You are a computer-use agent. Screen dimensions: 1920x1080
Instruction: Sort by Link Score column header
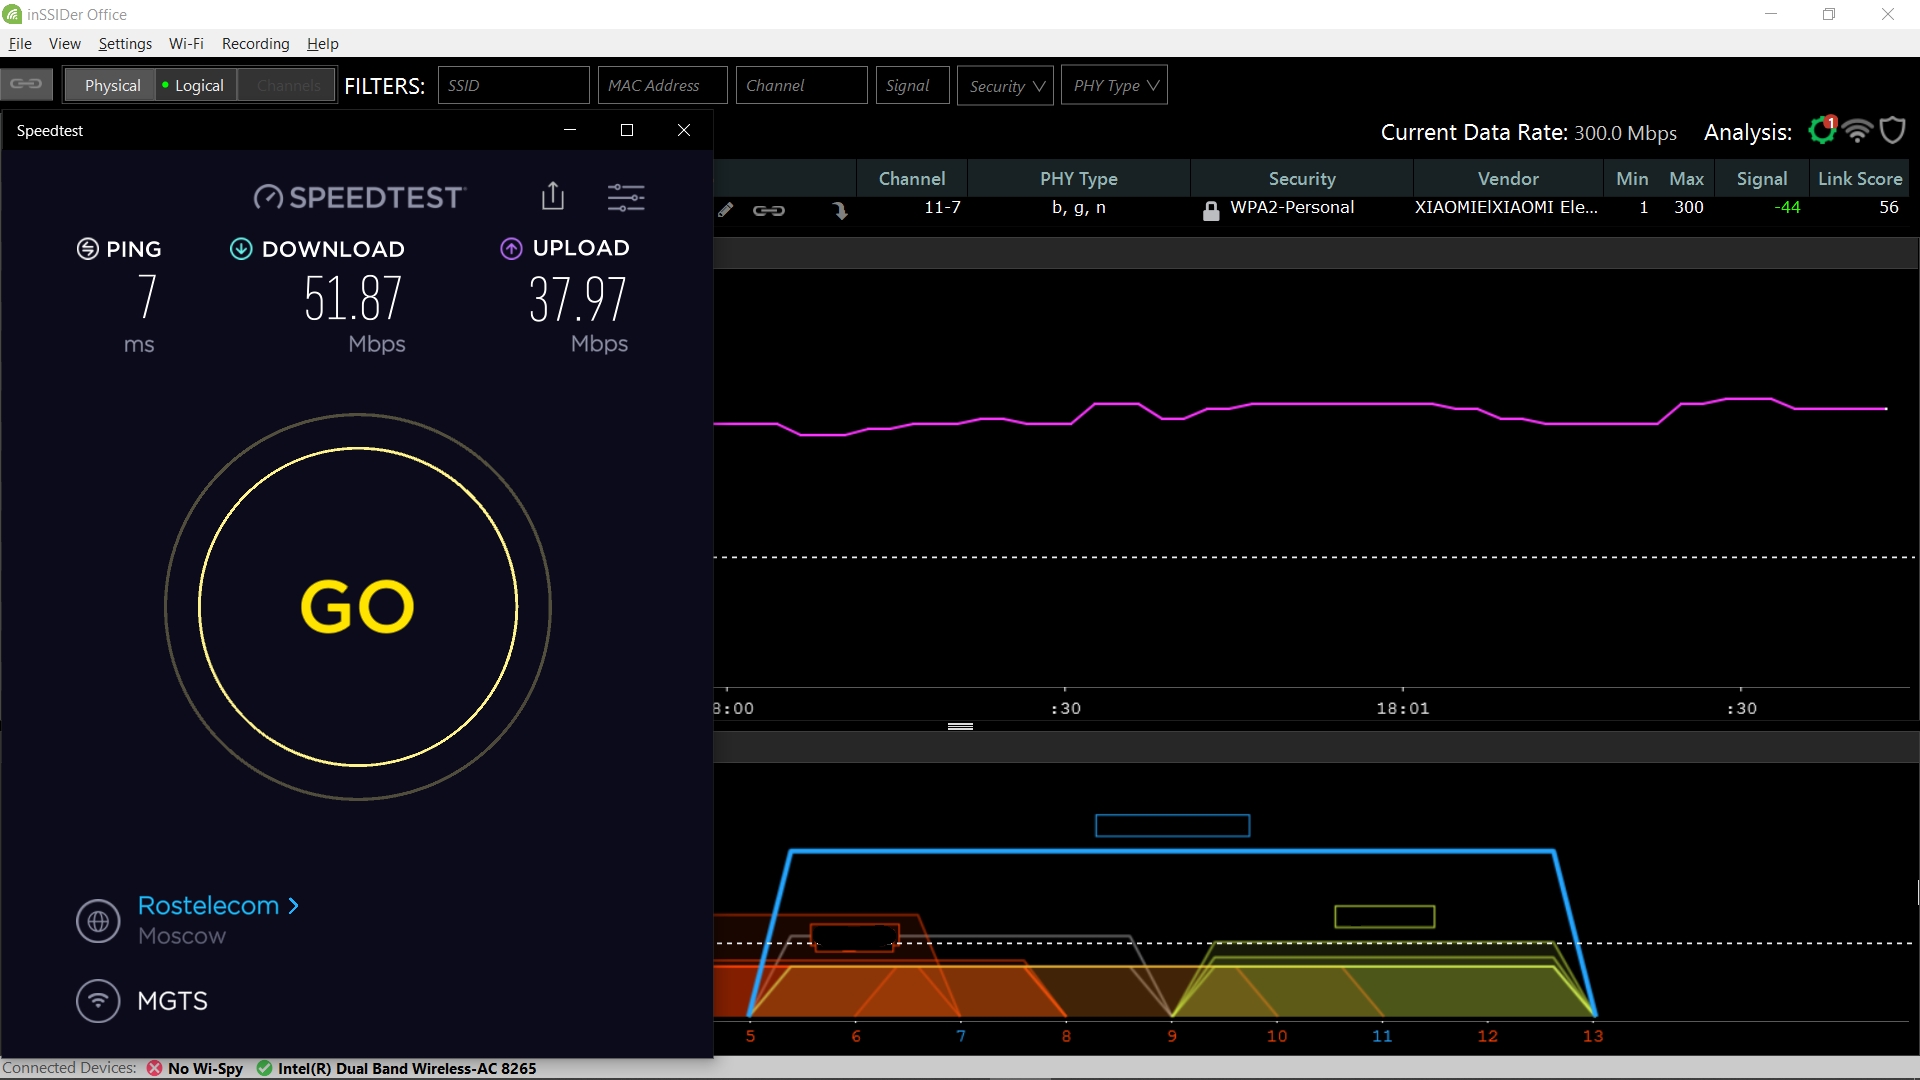click(x=1860, y=178)
